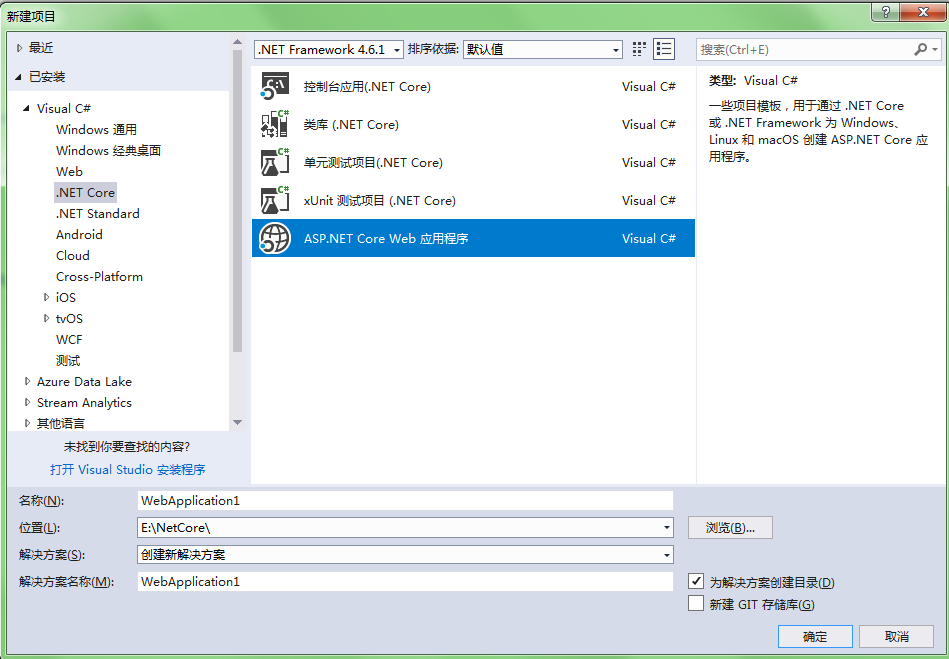Screen dimensions: 949x659
Task: Open the location path dropdown
Action: pos(667,528)
